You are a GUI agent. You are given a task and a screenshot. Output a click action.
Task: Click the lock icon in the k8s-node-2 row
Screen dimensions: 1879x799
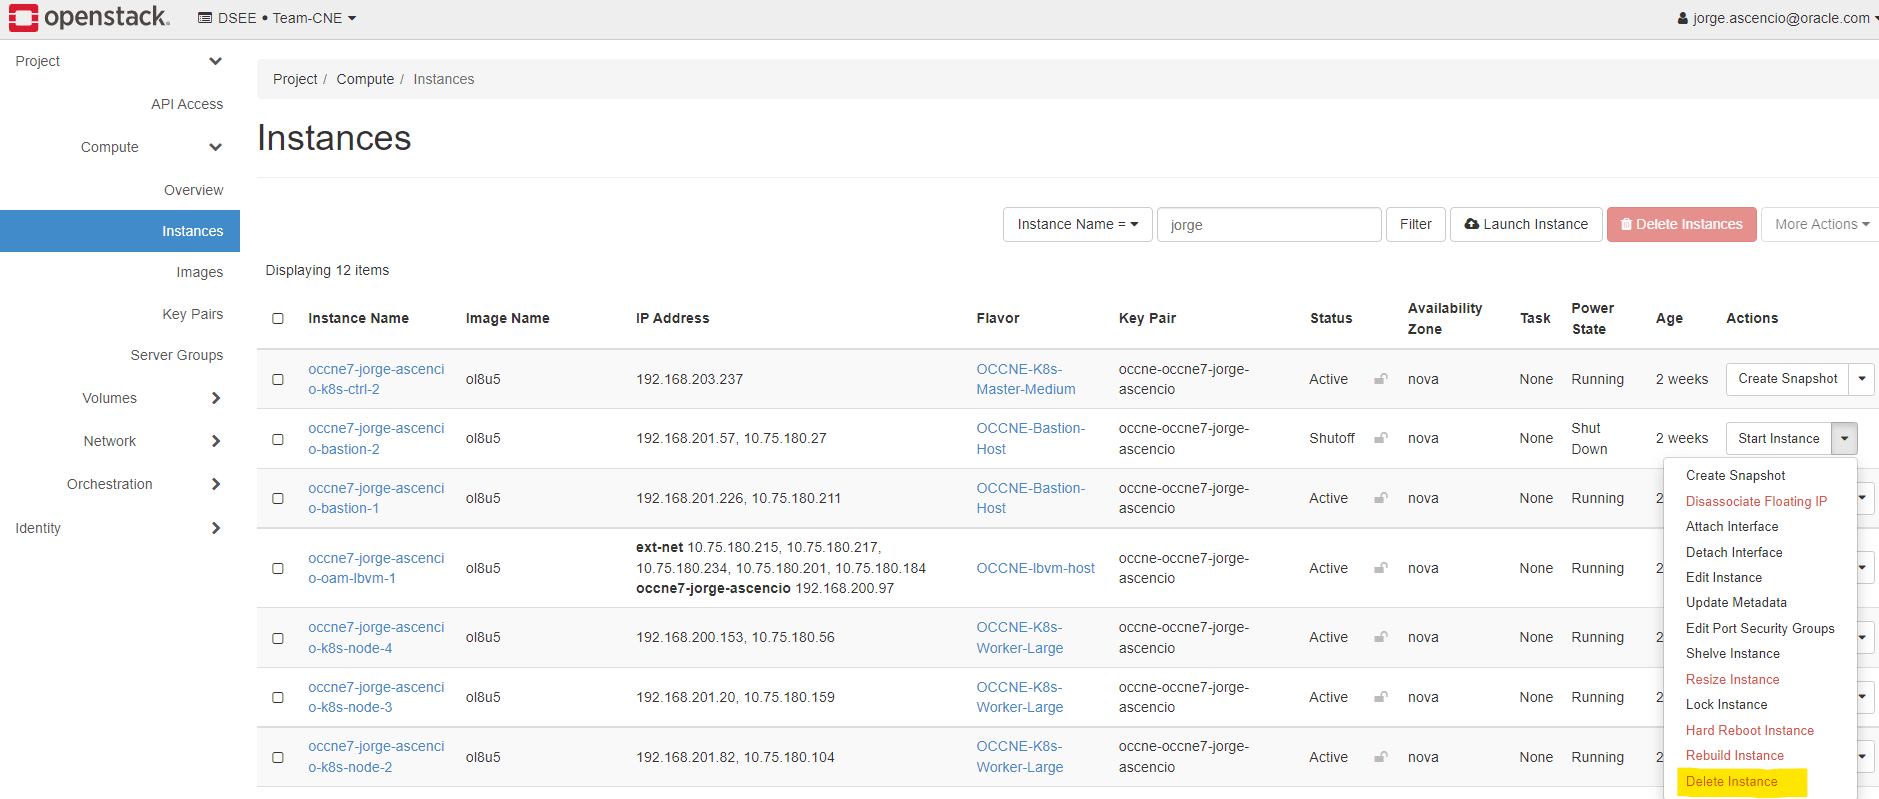[1381, 757]
